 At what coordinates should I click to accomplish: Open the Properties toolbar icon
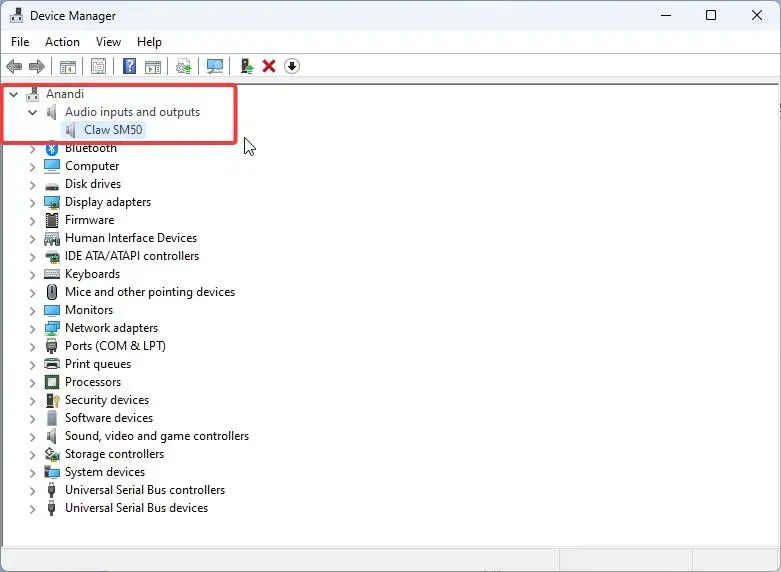coord(98,66)
